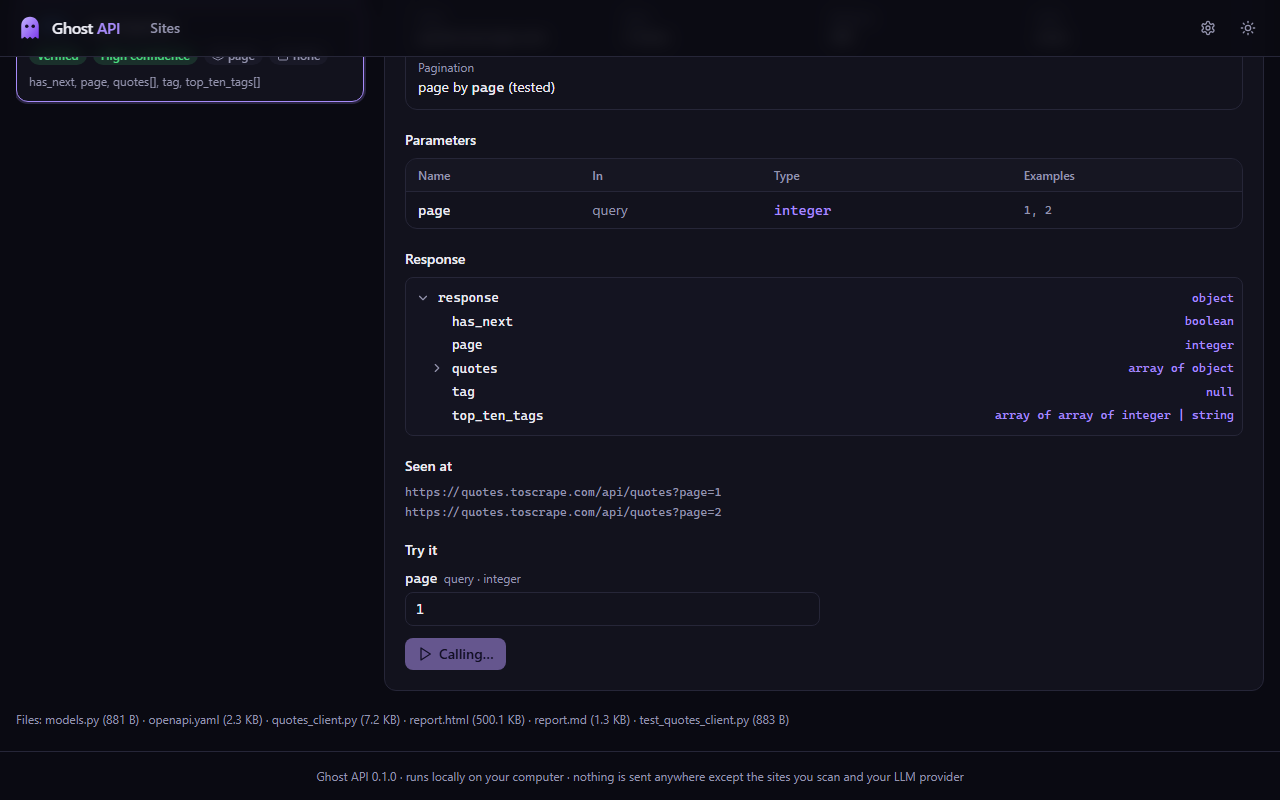Click the examples value "1, 2"
Viewport: 1280px width, 800px height.
[x=1038, y=211]
